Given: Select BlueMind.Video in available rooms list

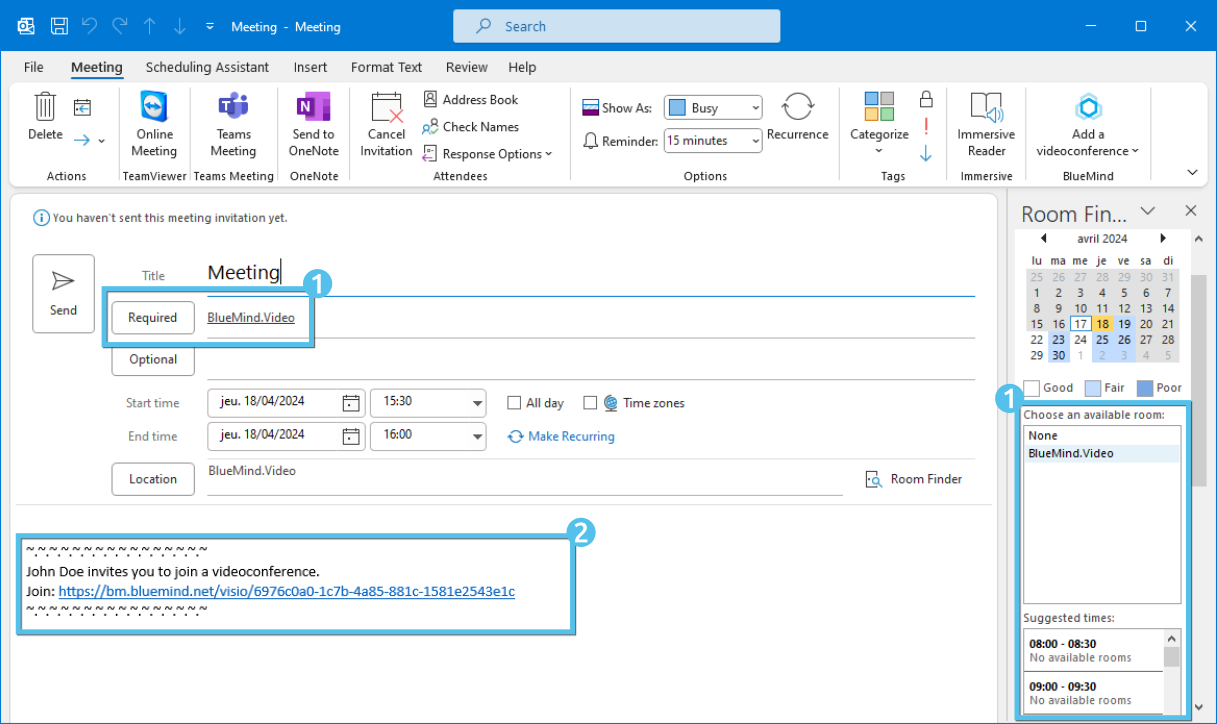Looking at the screenshot, I should point(1071,453).
